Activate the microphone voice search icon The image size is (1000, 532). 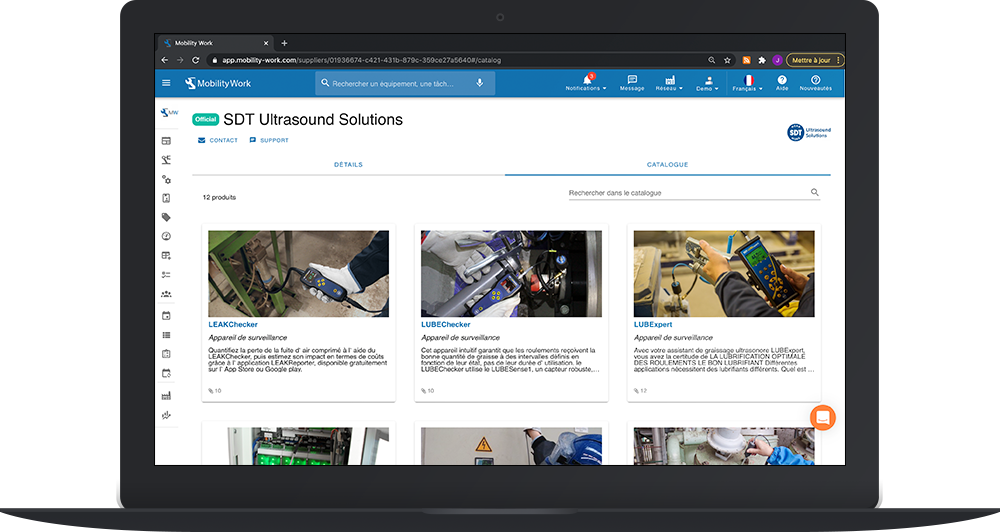point(480,83)
